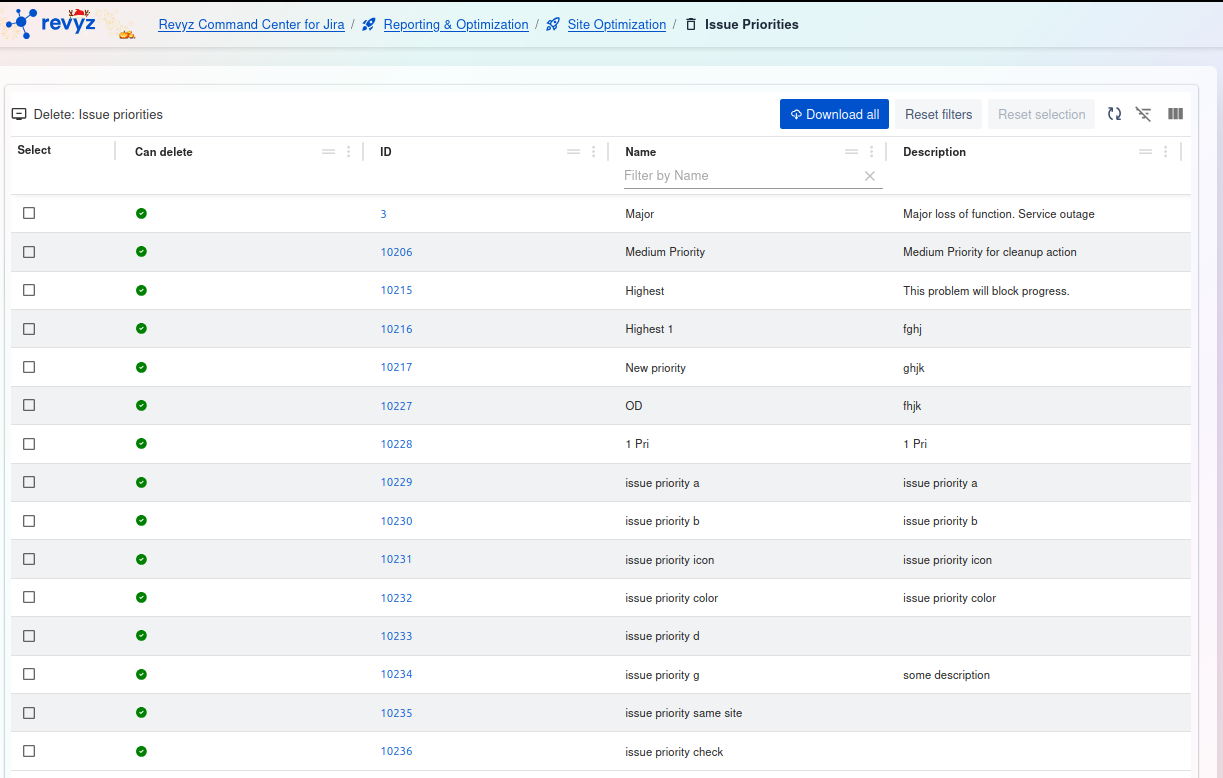Viewport: 1223px width, 778px height.
Task: Open the ID column options menu
Action: [593, 152]
